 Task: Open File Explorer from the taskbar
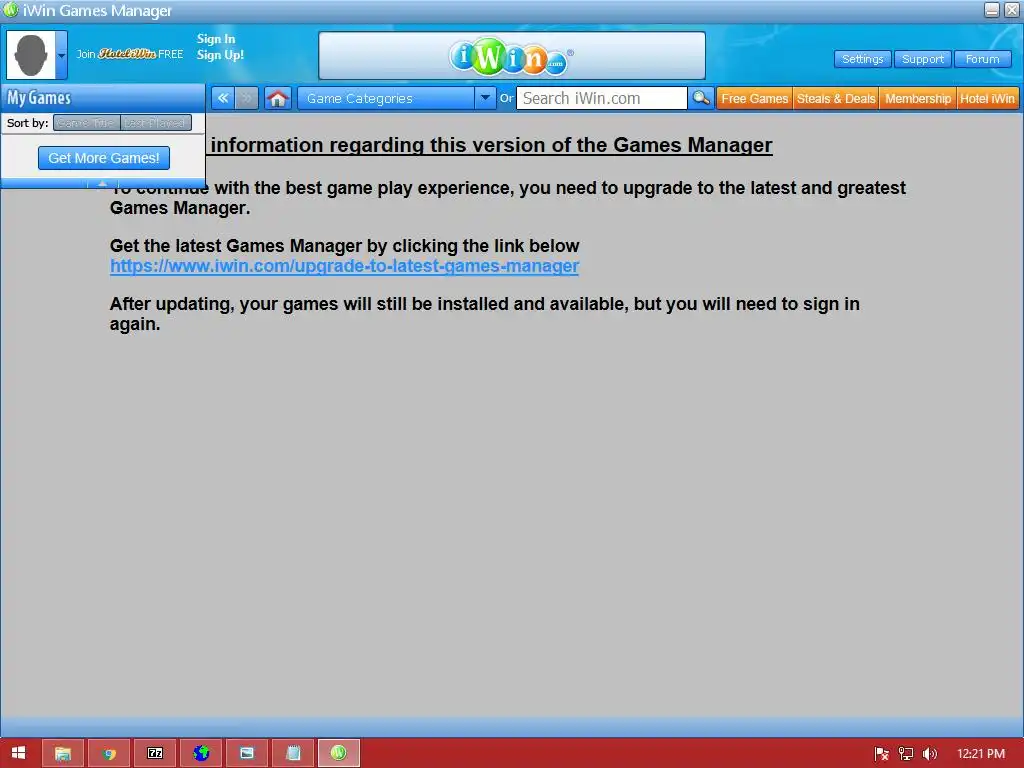coord(63,753)
